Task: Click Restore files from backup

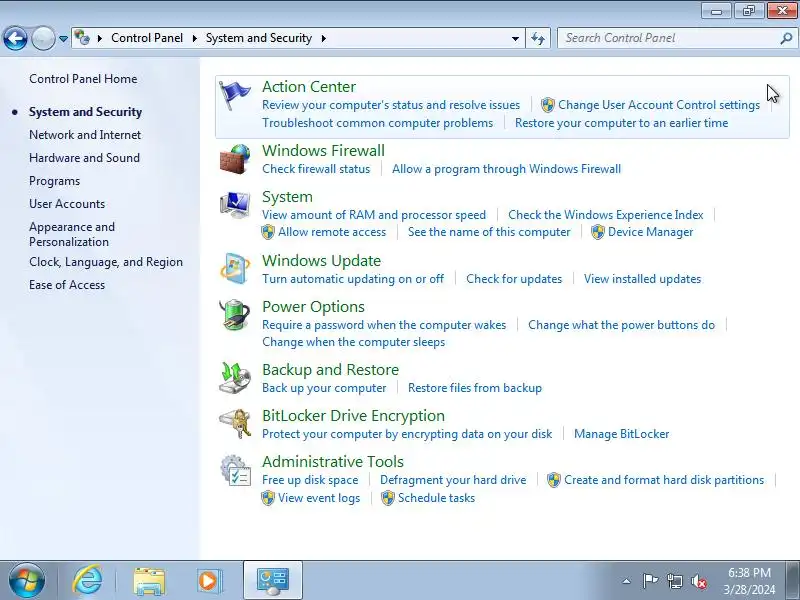Action: pyautogui.click(x=475, y=388)
